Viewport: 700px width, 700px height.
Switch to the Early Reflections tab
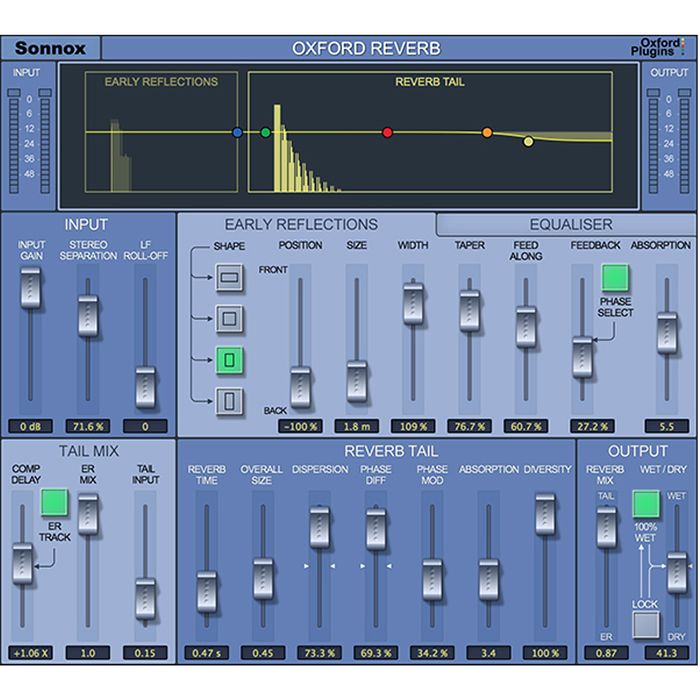(301, 225)
